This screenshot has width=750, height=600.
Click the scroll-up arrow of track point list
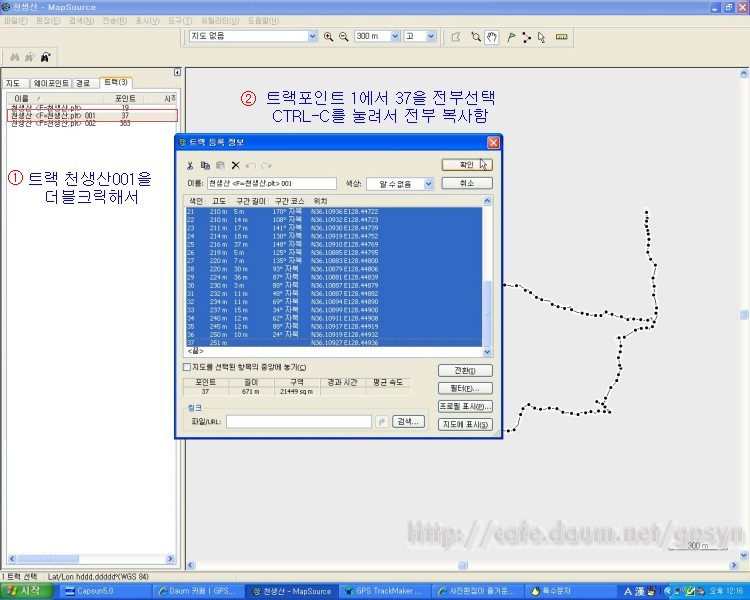pyautogui.click(x=487, y=200)
